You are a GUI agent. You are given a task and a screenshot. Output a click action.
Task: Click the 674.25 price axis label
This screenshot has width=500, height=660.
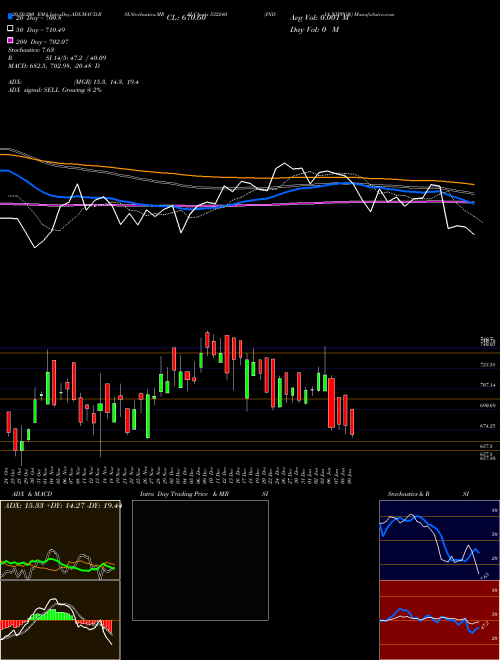click(487, 426)
